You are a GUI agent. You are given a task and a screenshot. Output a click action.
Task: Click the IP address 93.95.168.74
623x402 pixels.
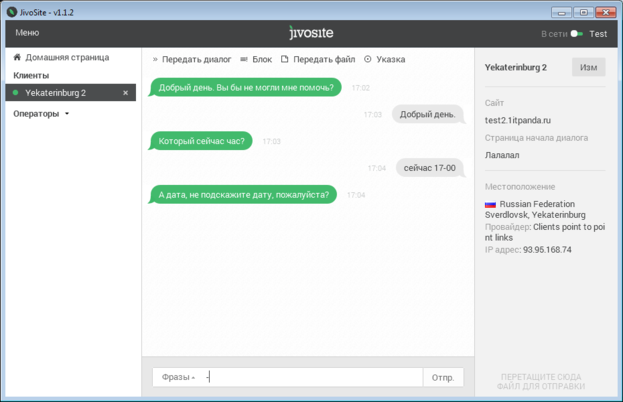[x=547, y=250]
